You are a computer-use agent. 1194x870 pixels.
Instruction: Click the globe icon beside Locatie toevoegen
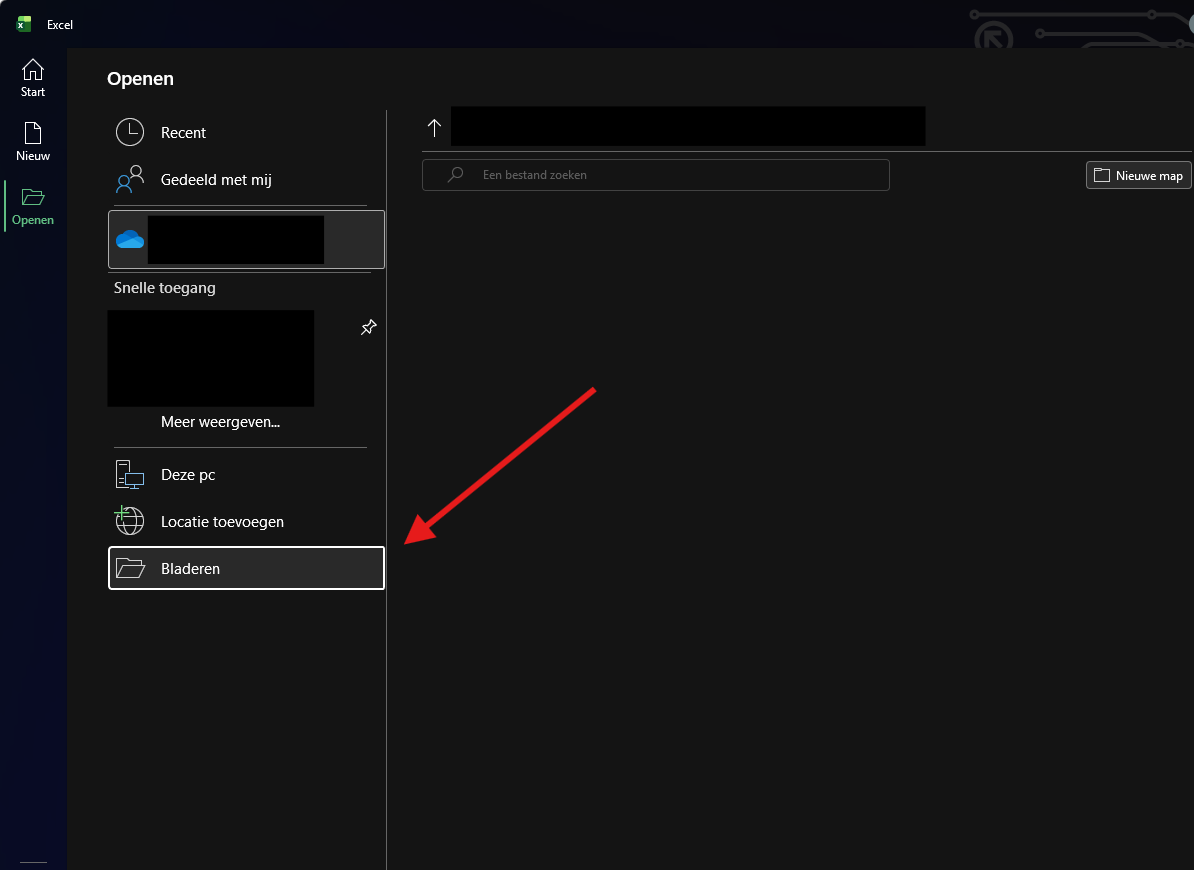(129, 521)
